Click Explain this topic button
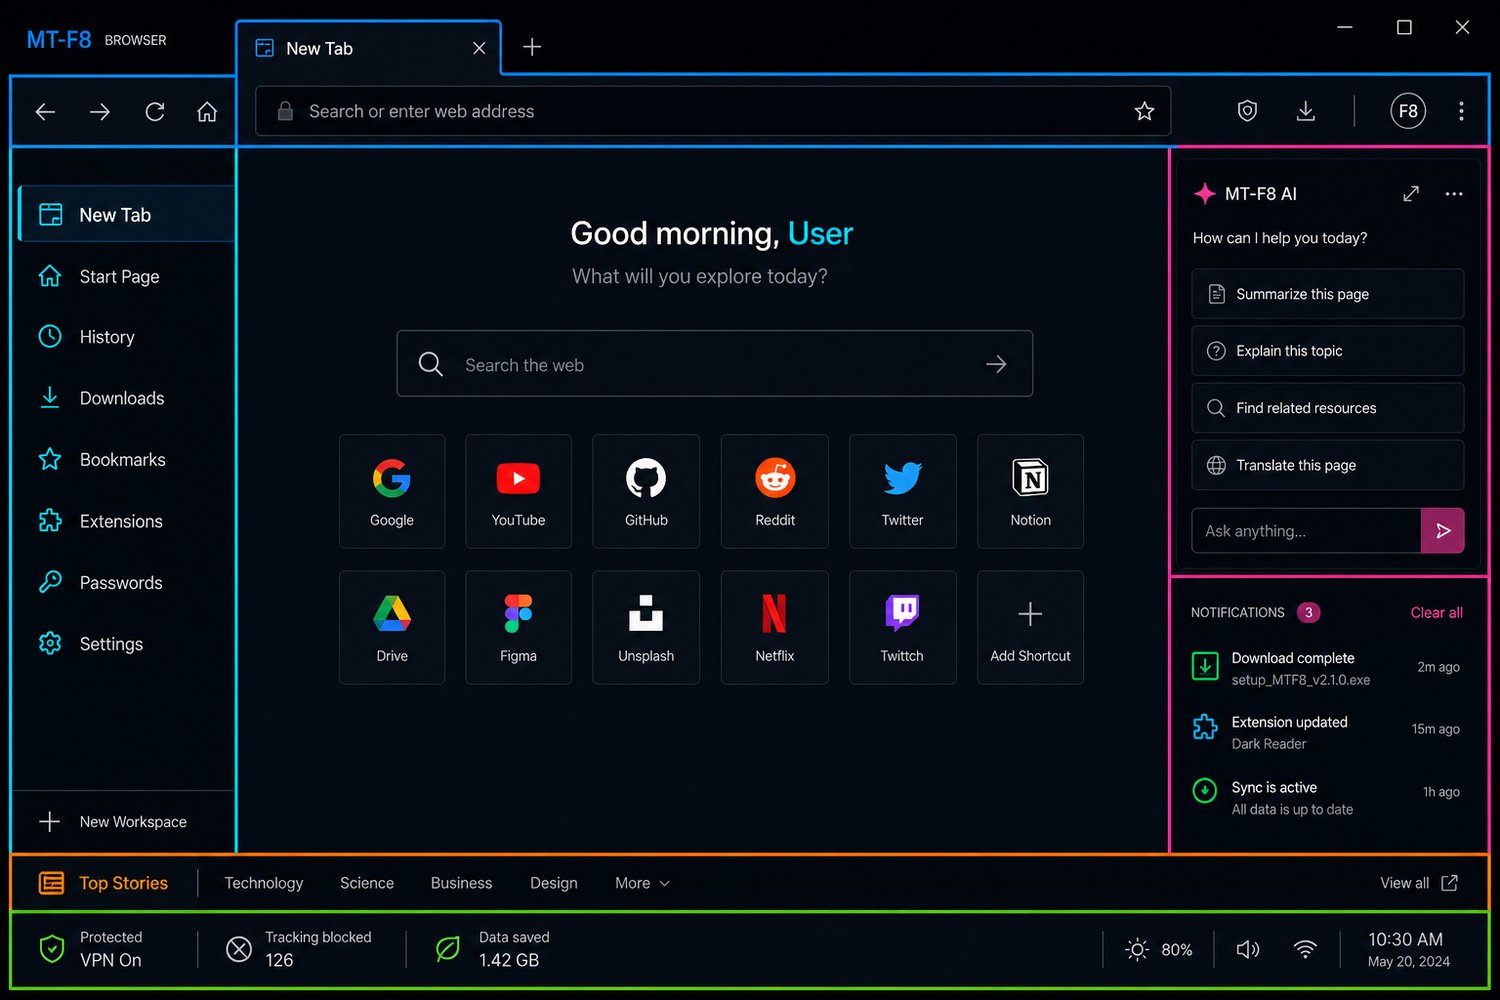Image resolution: width=1500 pixels, height=1000 pixels. tap(1328, 351)
